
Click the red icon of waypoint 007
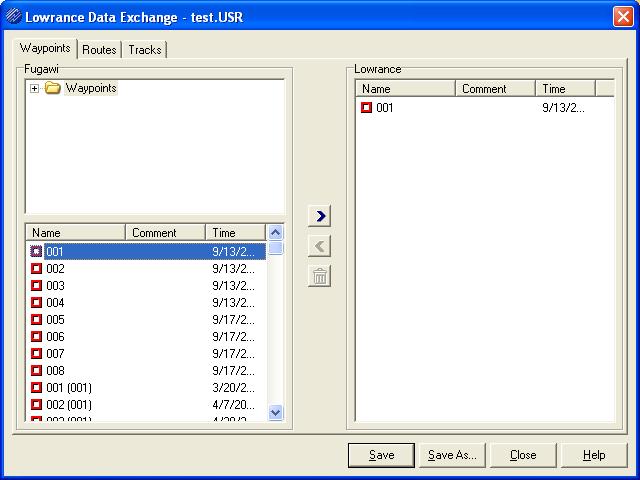pyautogui.click(x=37, y=354)
